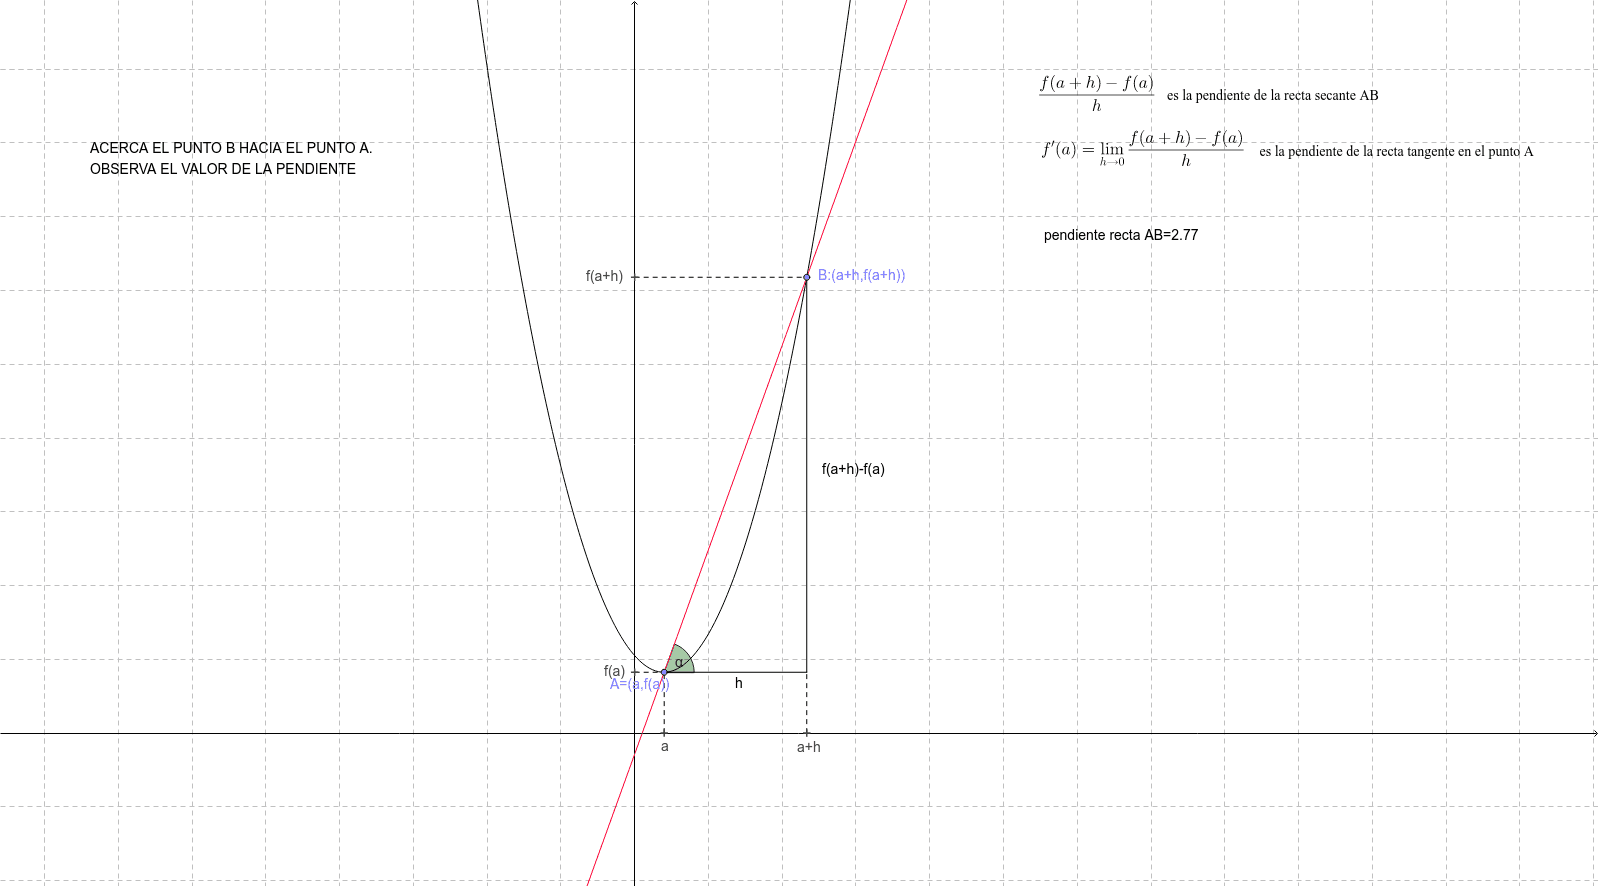Click the 'h' label under horizontal segment
This screenshot has height=888, width=1600.
click(x=739, y=683)
